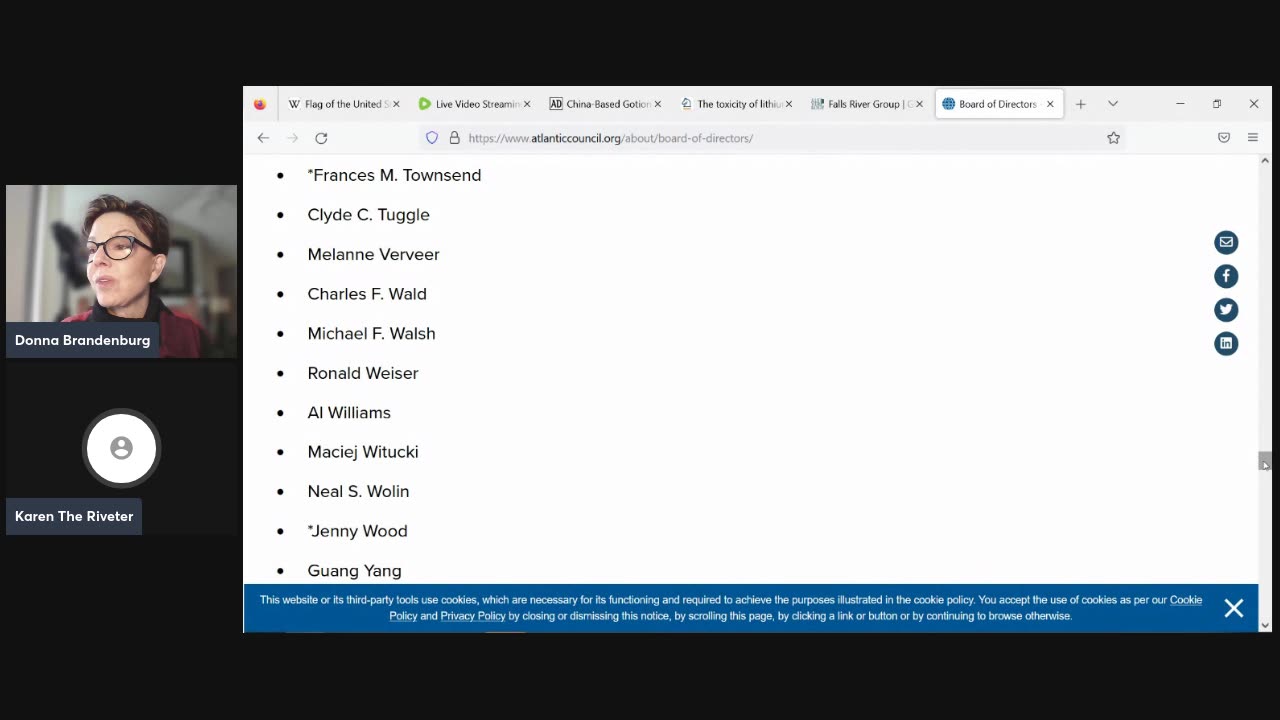Click name Charles F. Wald
This screenshot has width=1280, height=720.
pos(367,294)
